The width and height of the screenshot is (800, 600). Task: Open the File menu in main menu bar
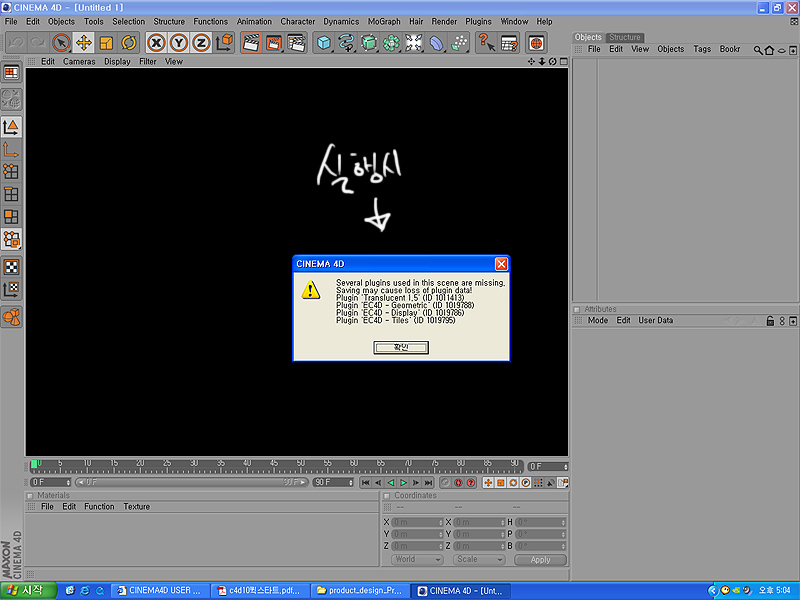pyautogui.click(x=11, y=21)
